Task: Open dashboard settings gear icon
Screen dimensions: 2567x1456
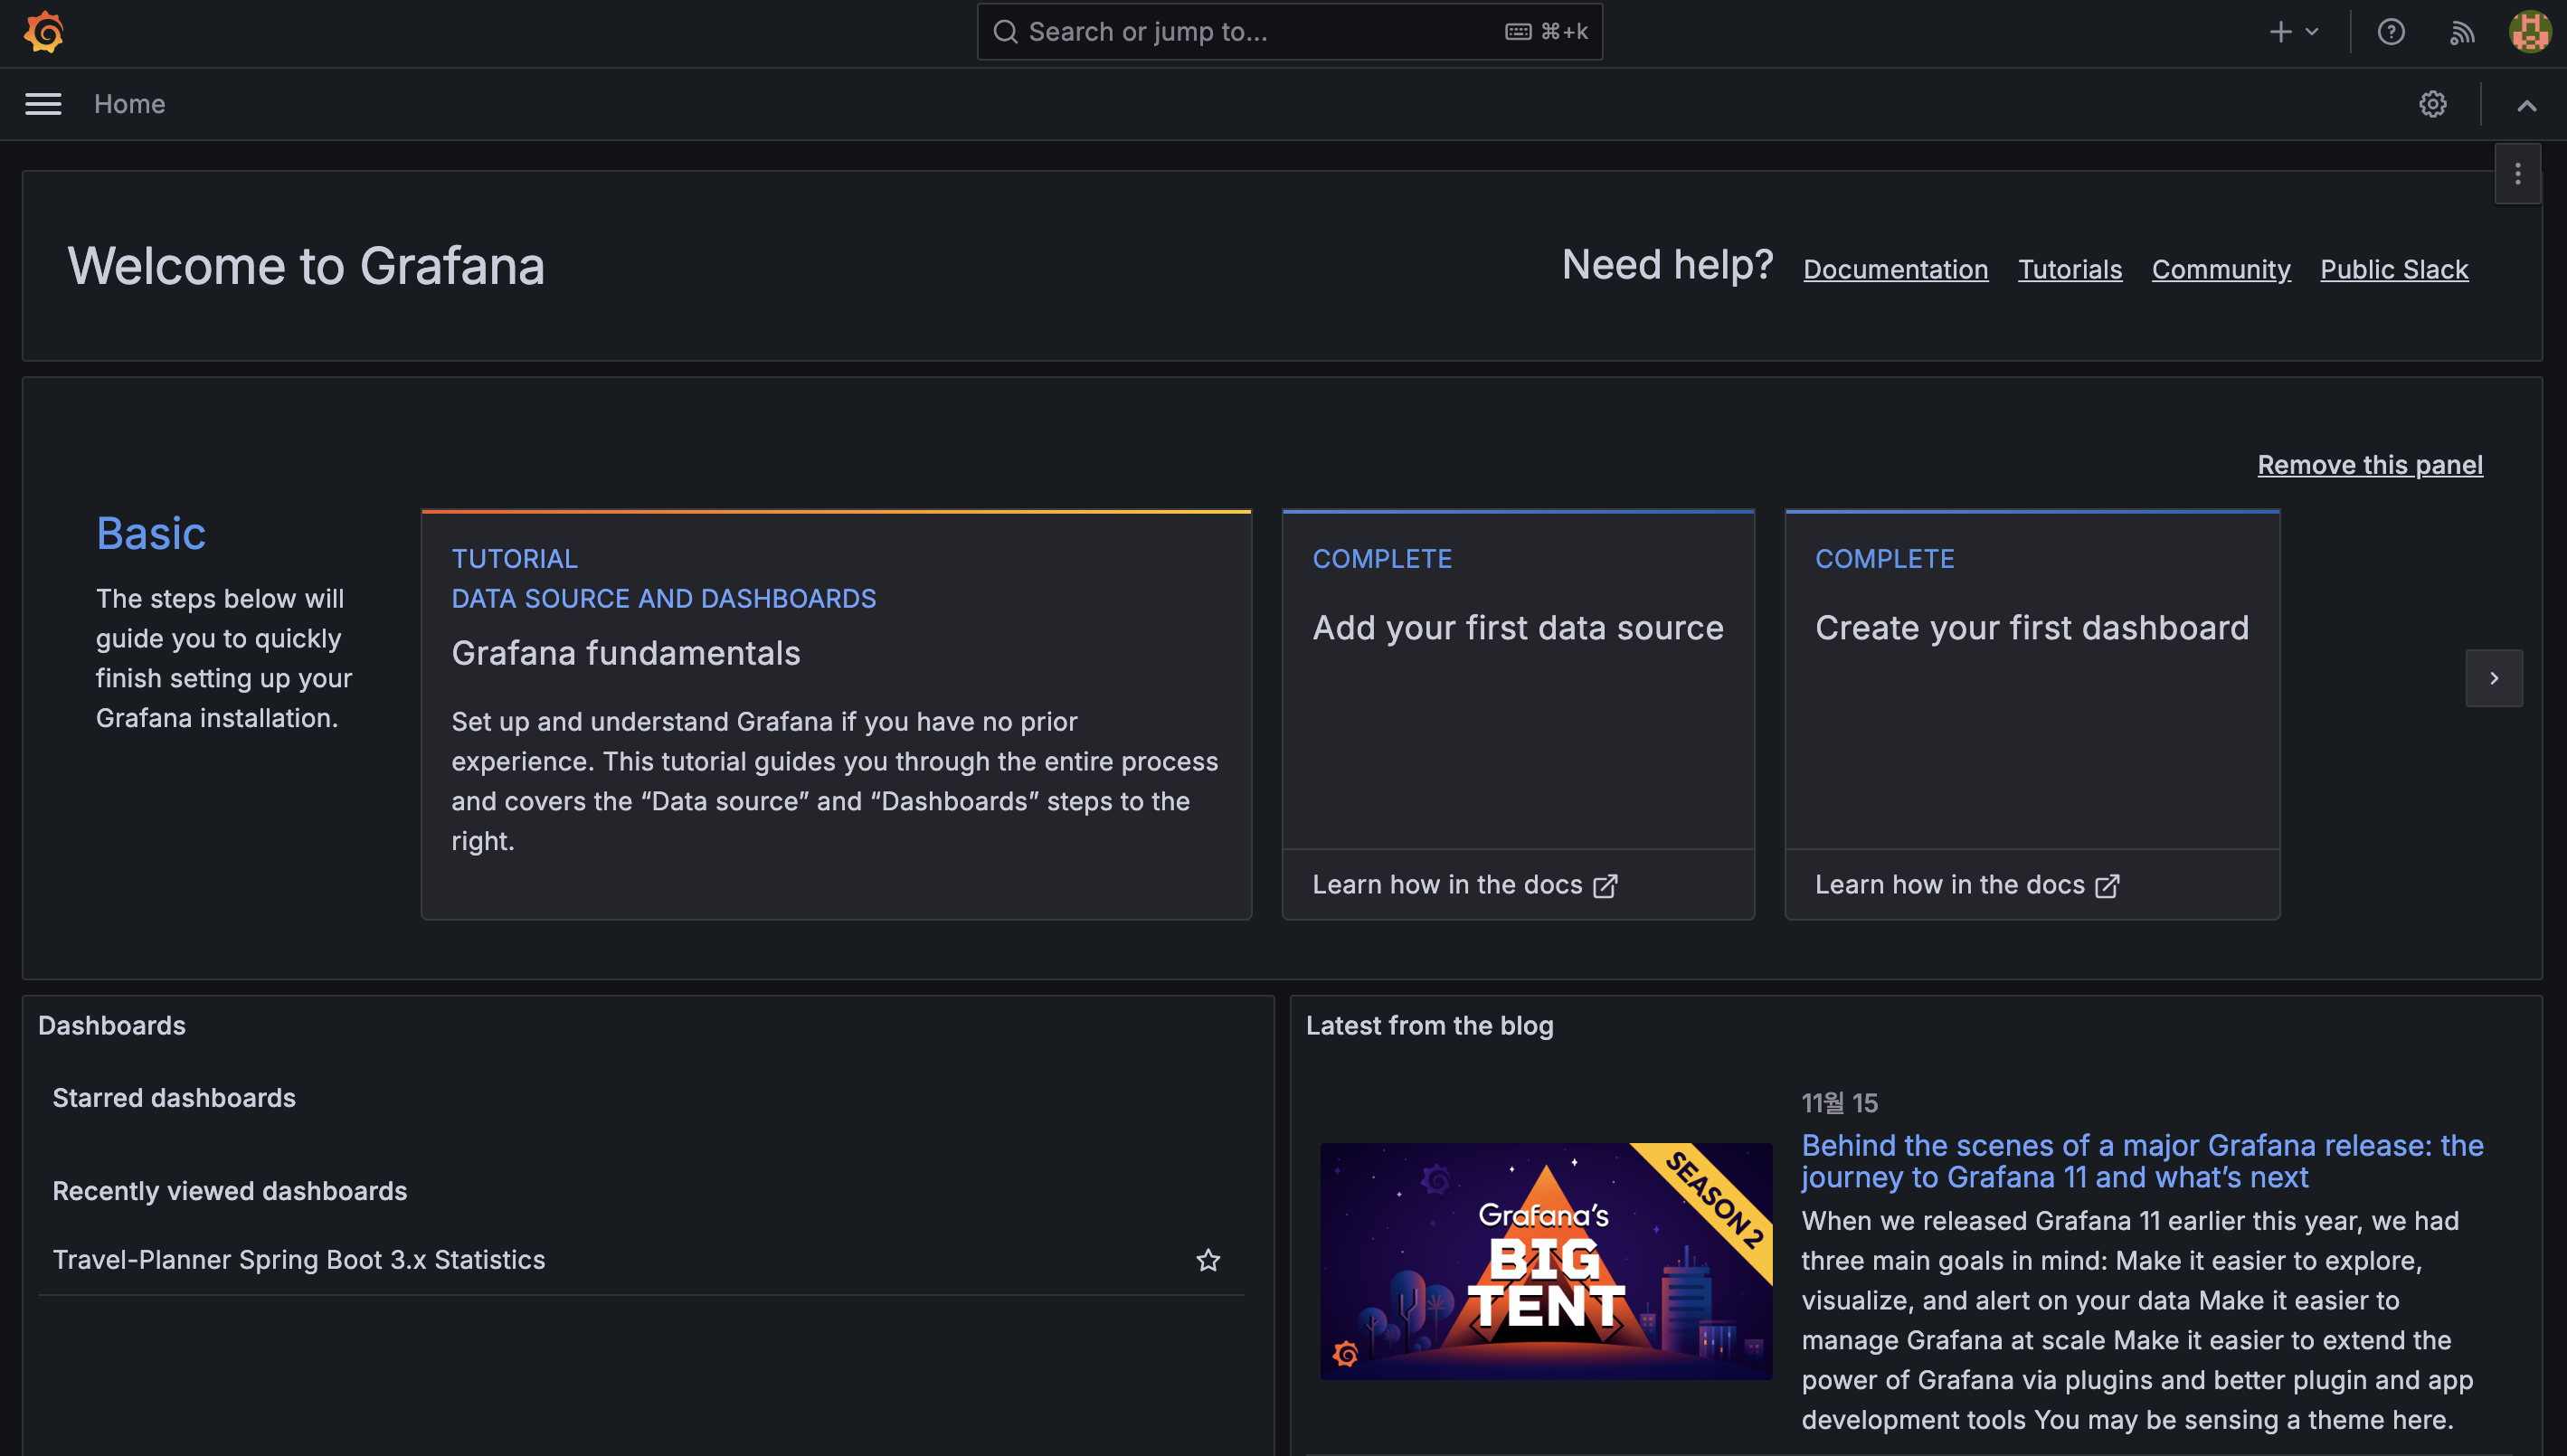Action: [2433, 104]
